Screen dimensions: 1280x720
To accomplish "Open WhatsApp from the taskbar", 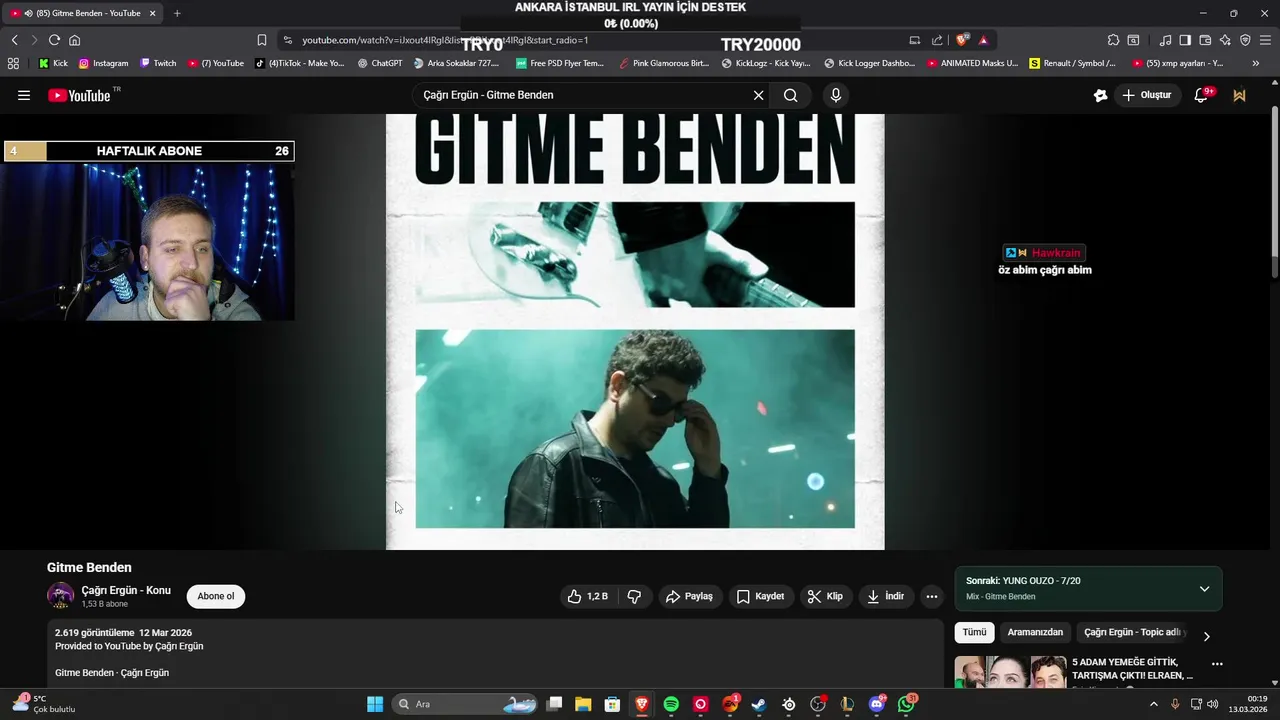I will click(906, 704).
